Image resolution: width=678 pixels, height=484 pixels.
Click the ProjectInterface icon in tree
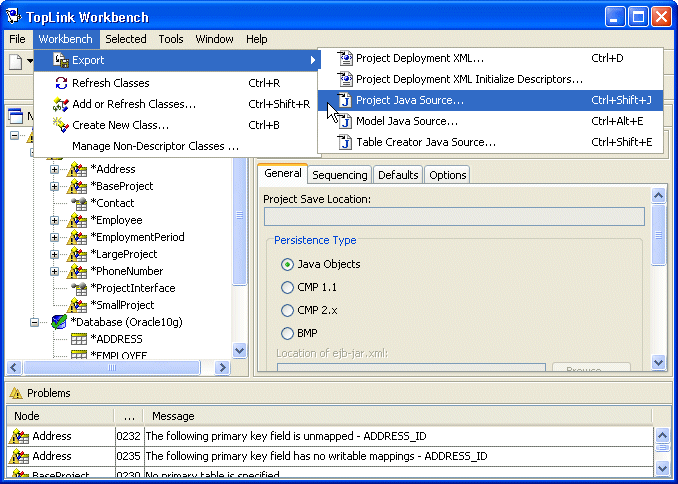(79, 288)
